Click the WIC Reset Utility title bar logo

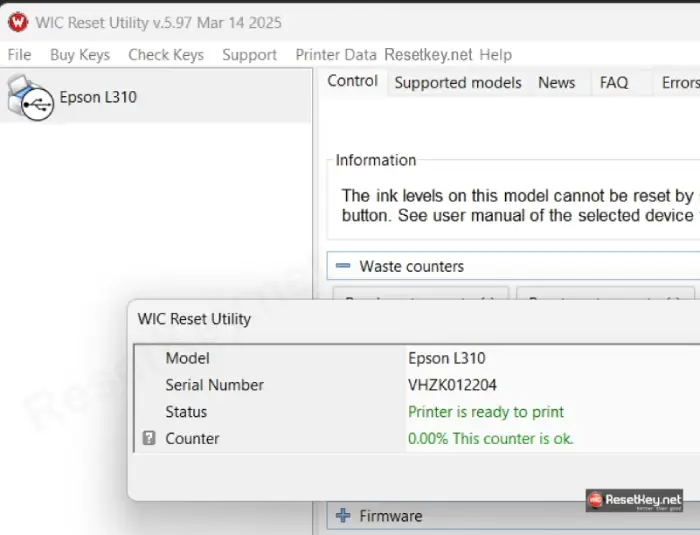tap(18, 22)
